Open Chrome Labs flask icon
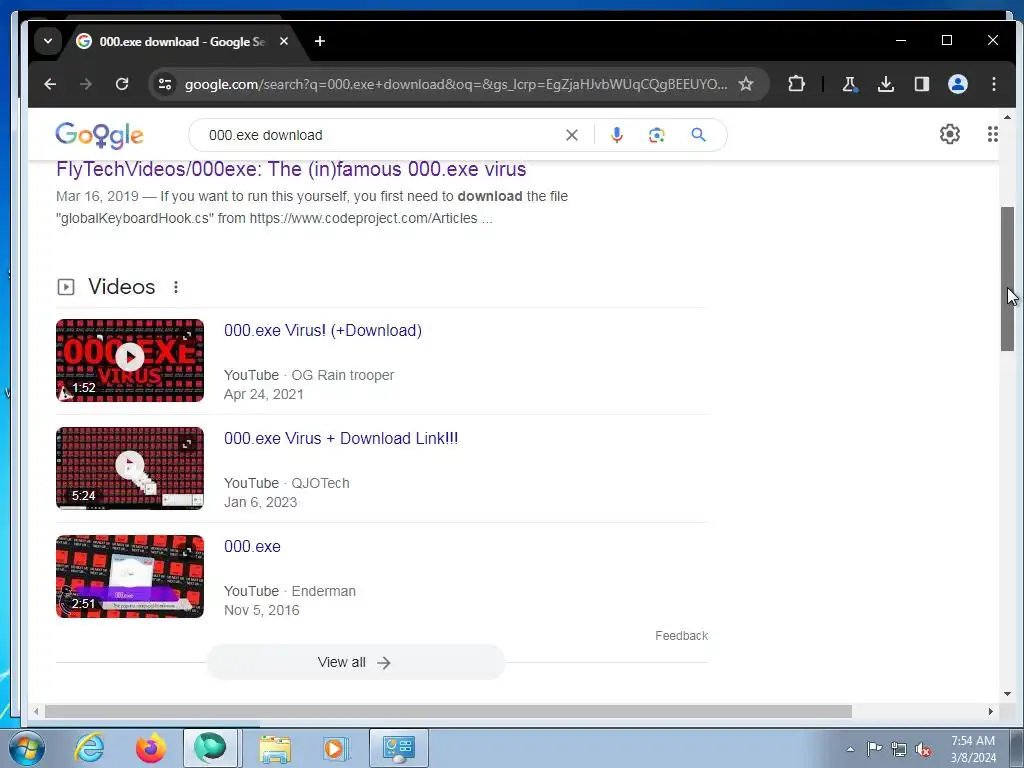Screen dimensions: 1024x768 click(x=850, y=84)
